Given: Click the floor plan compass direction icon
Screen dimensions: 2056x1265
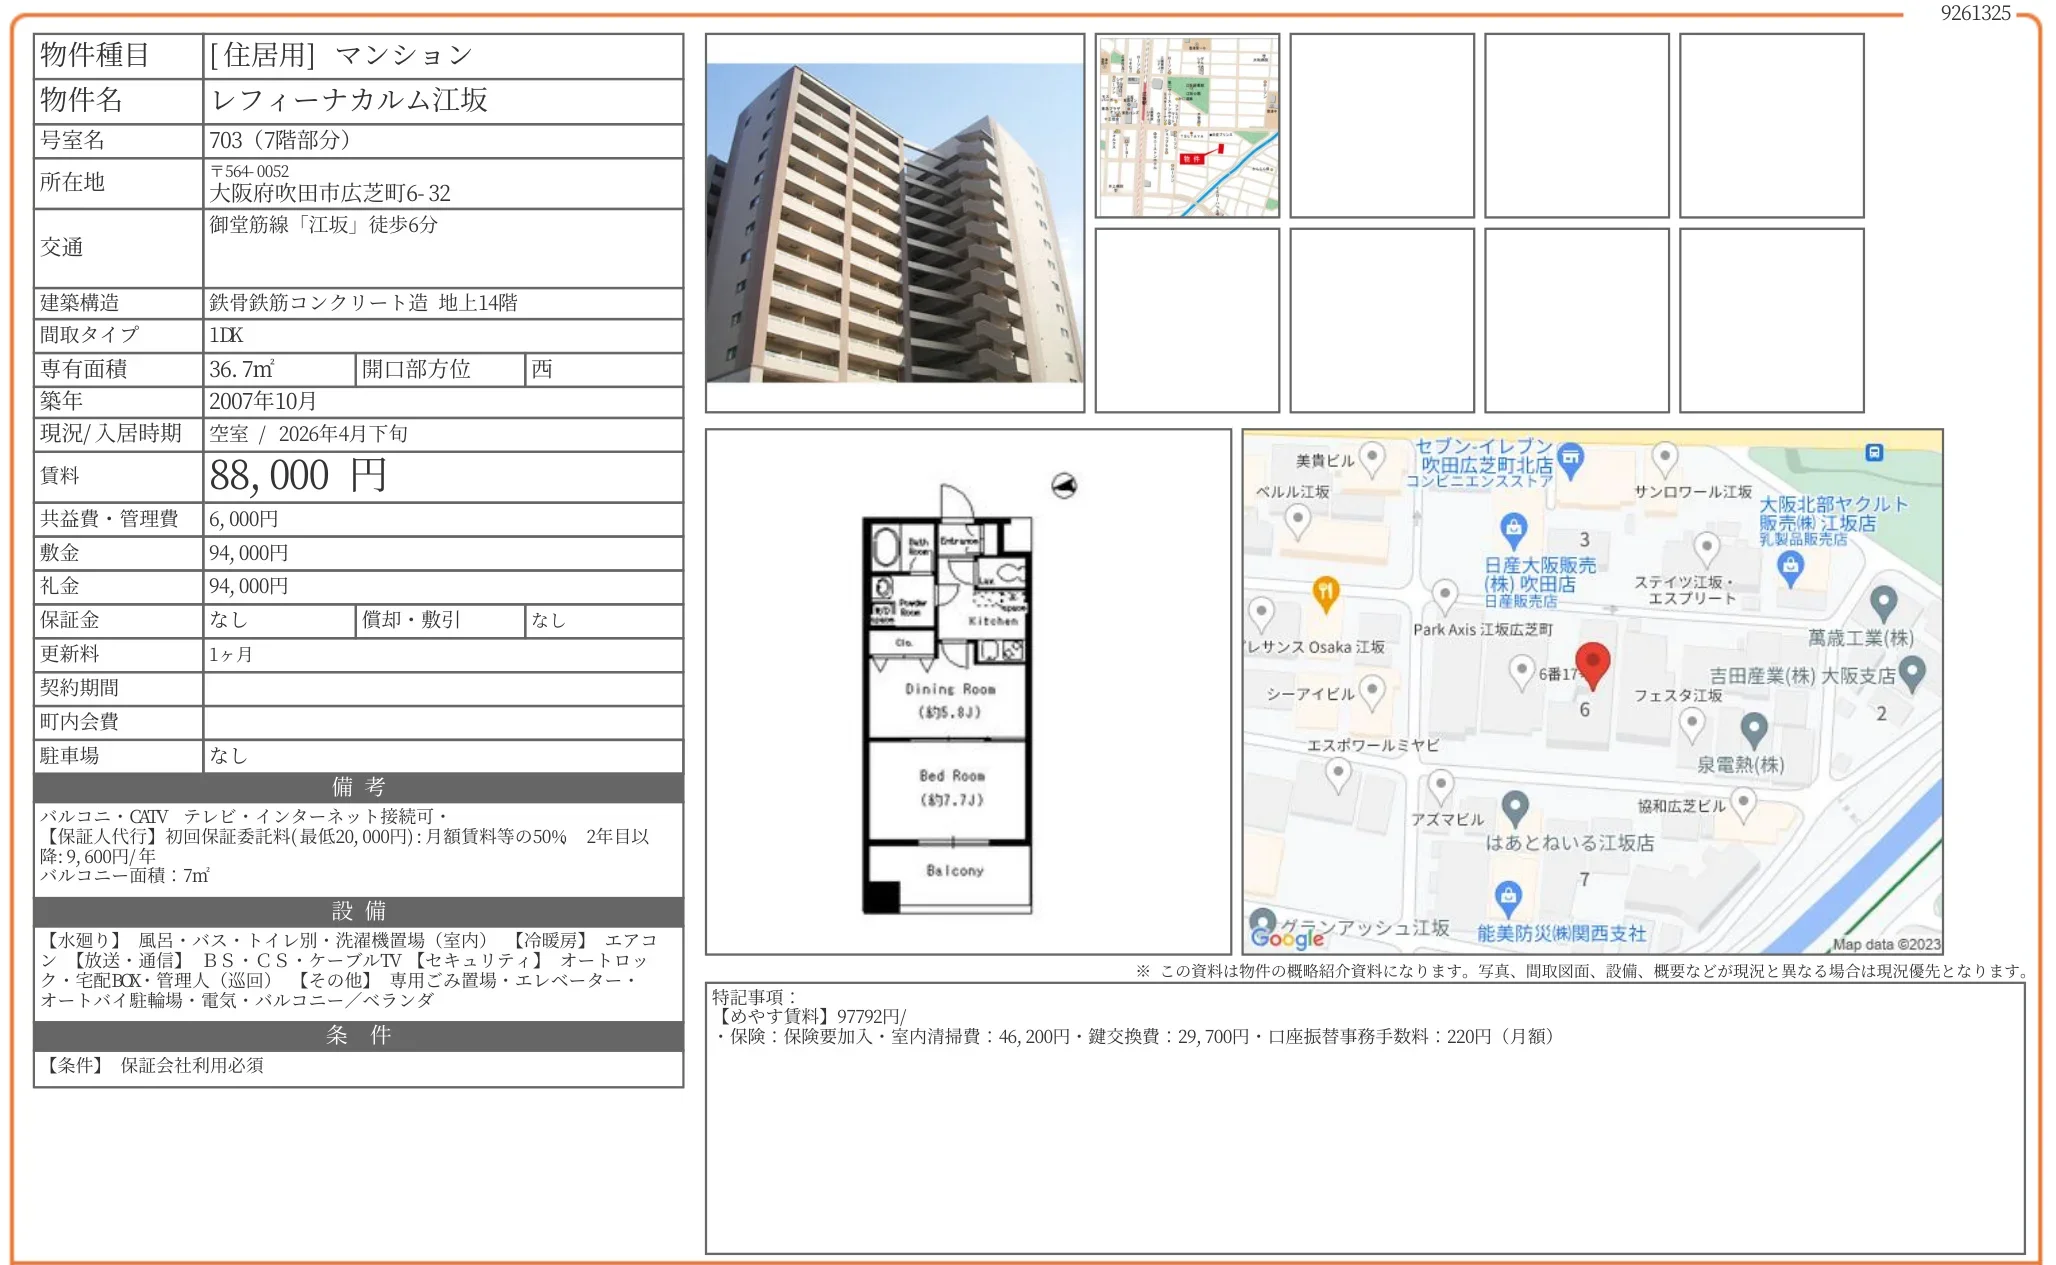Looking at the screenshot, I should click(x=1064, y=486).
